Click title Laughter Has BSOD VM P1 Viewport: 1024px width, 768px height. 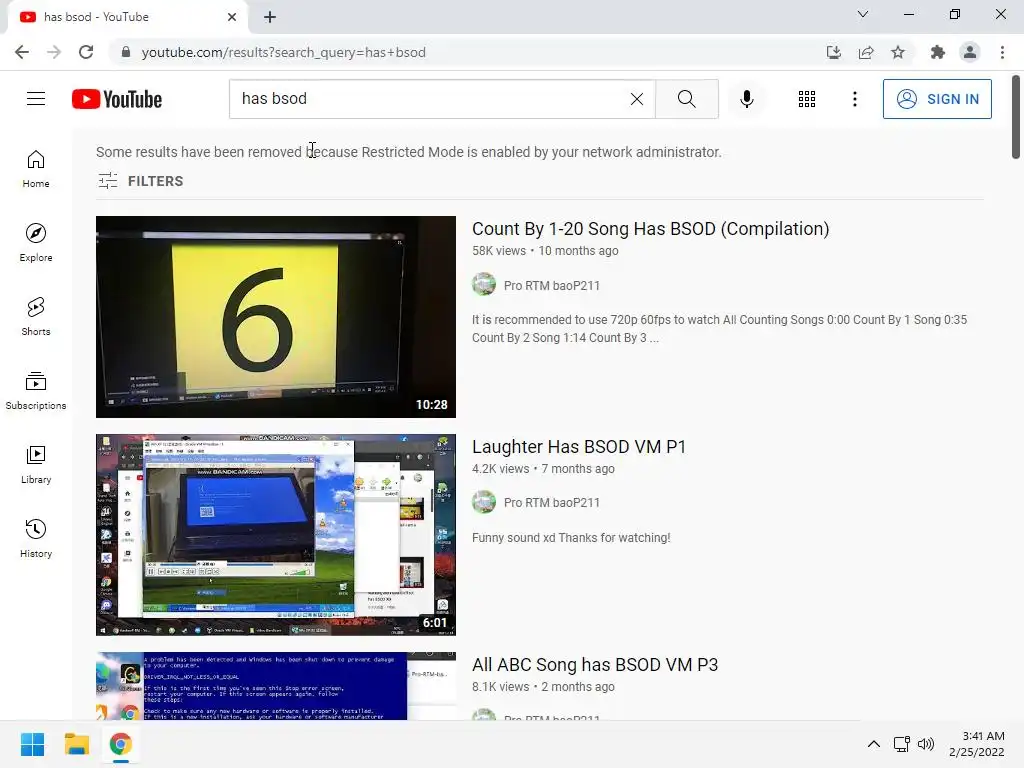pyautogui.click(x=579, y=447)
